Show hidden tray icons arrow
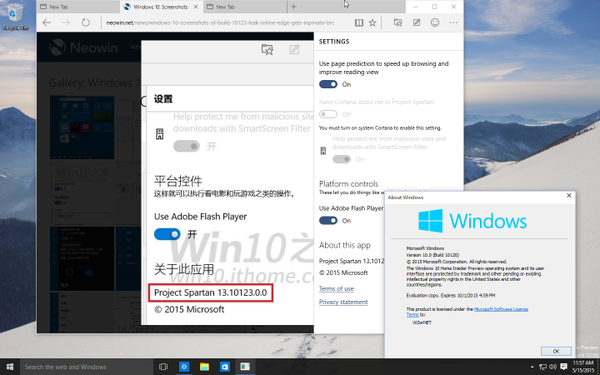 [x=532, y=367]
